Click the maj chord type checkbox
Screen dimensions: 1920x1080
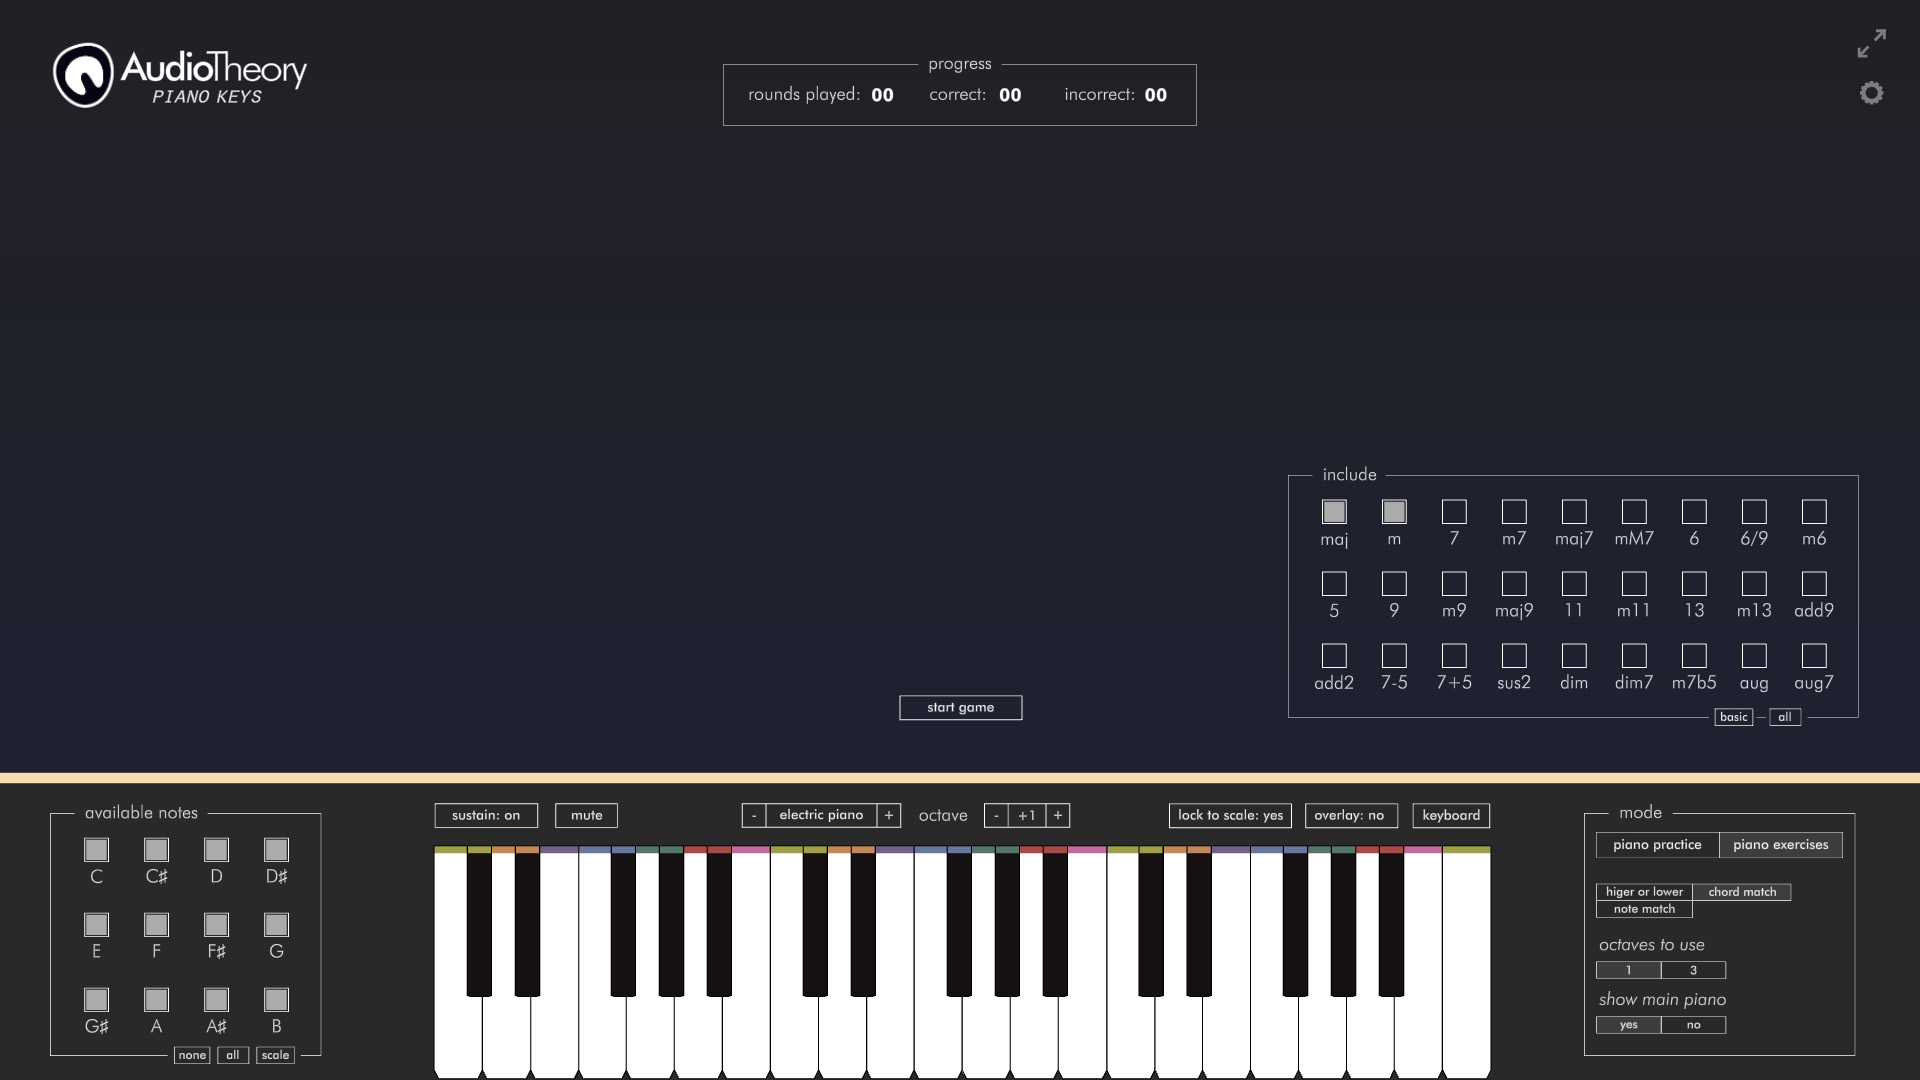point(1333,512)
